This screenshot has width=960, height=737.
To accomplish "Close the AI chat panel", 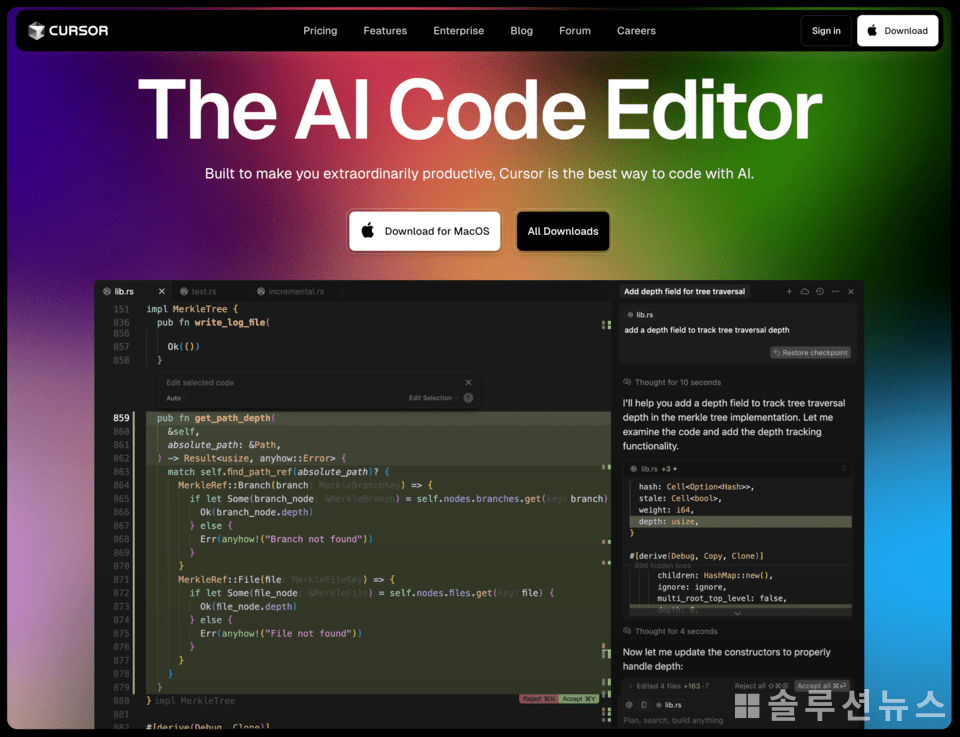I will tap(850, 291).
